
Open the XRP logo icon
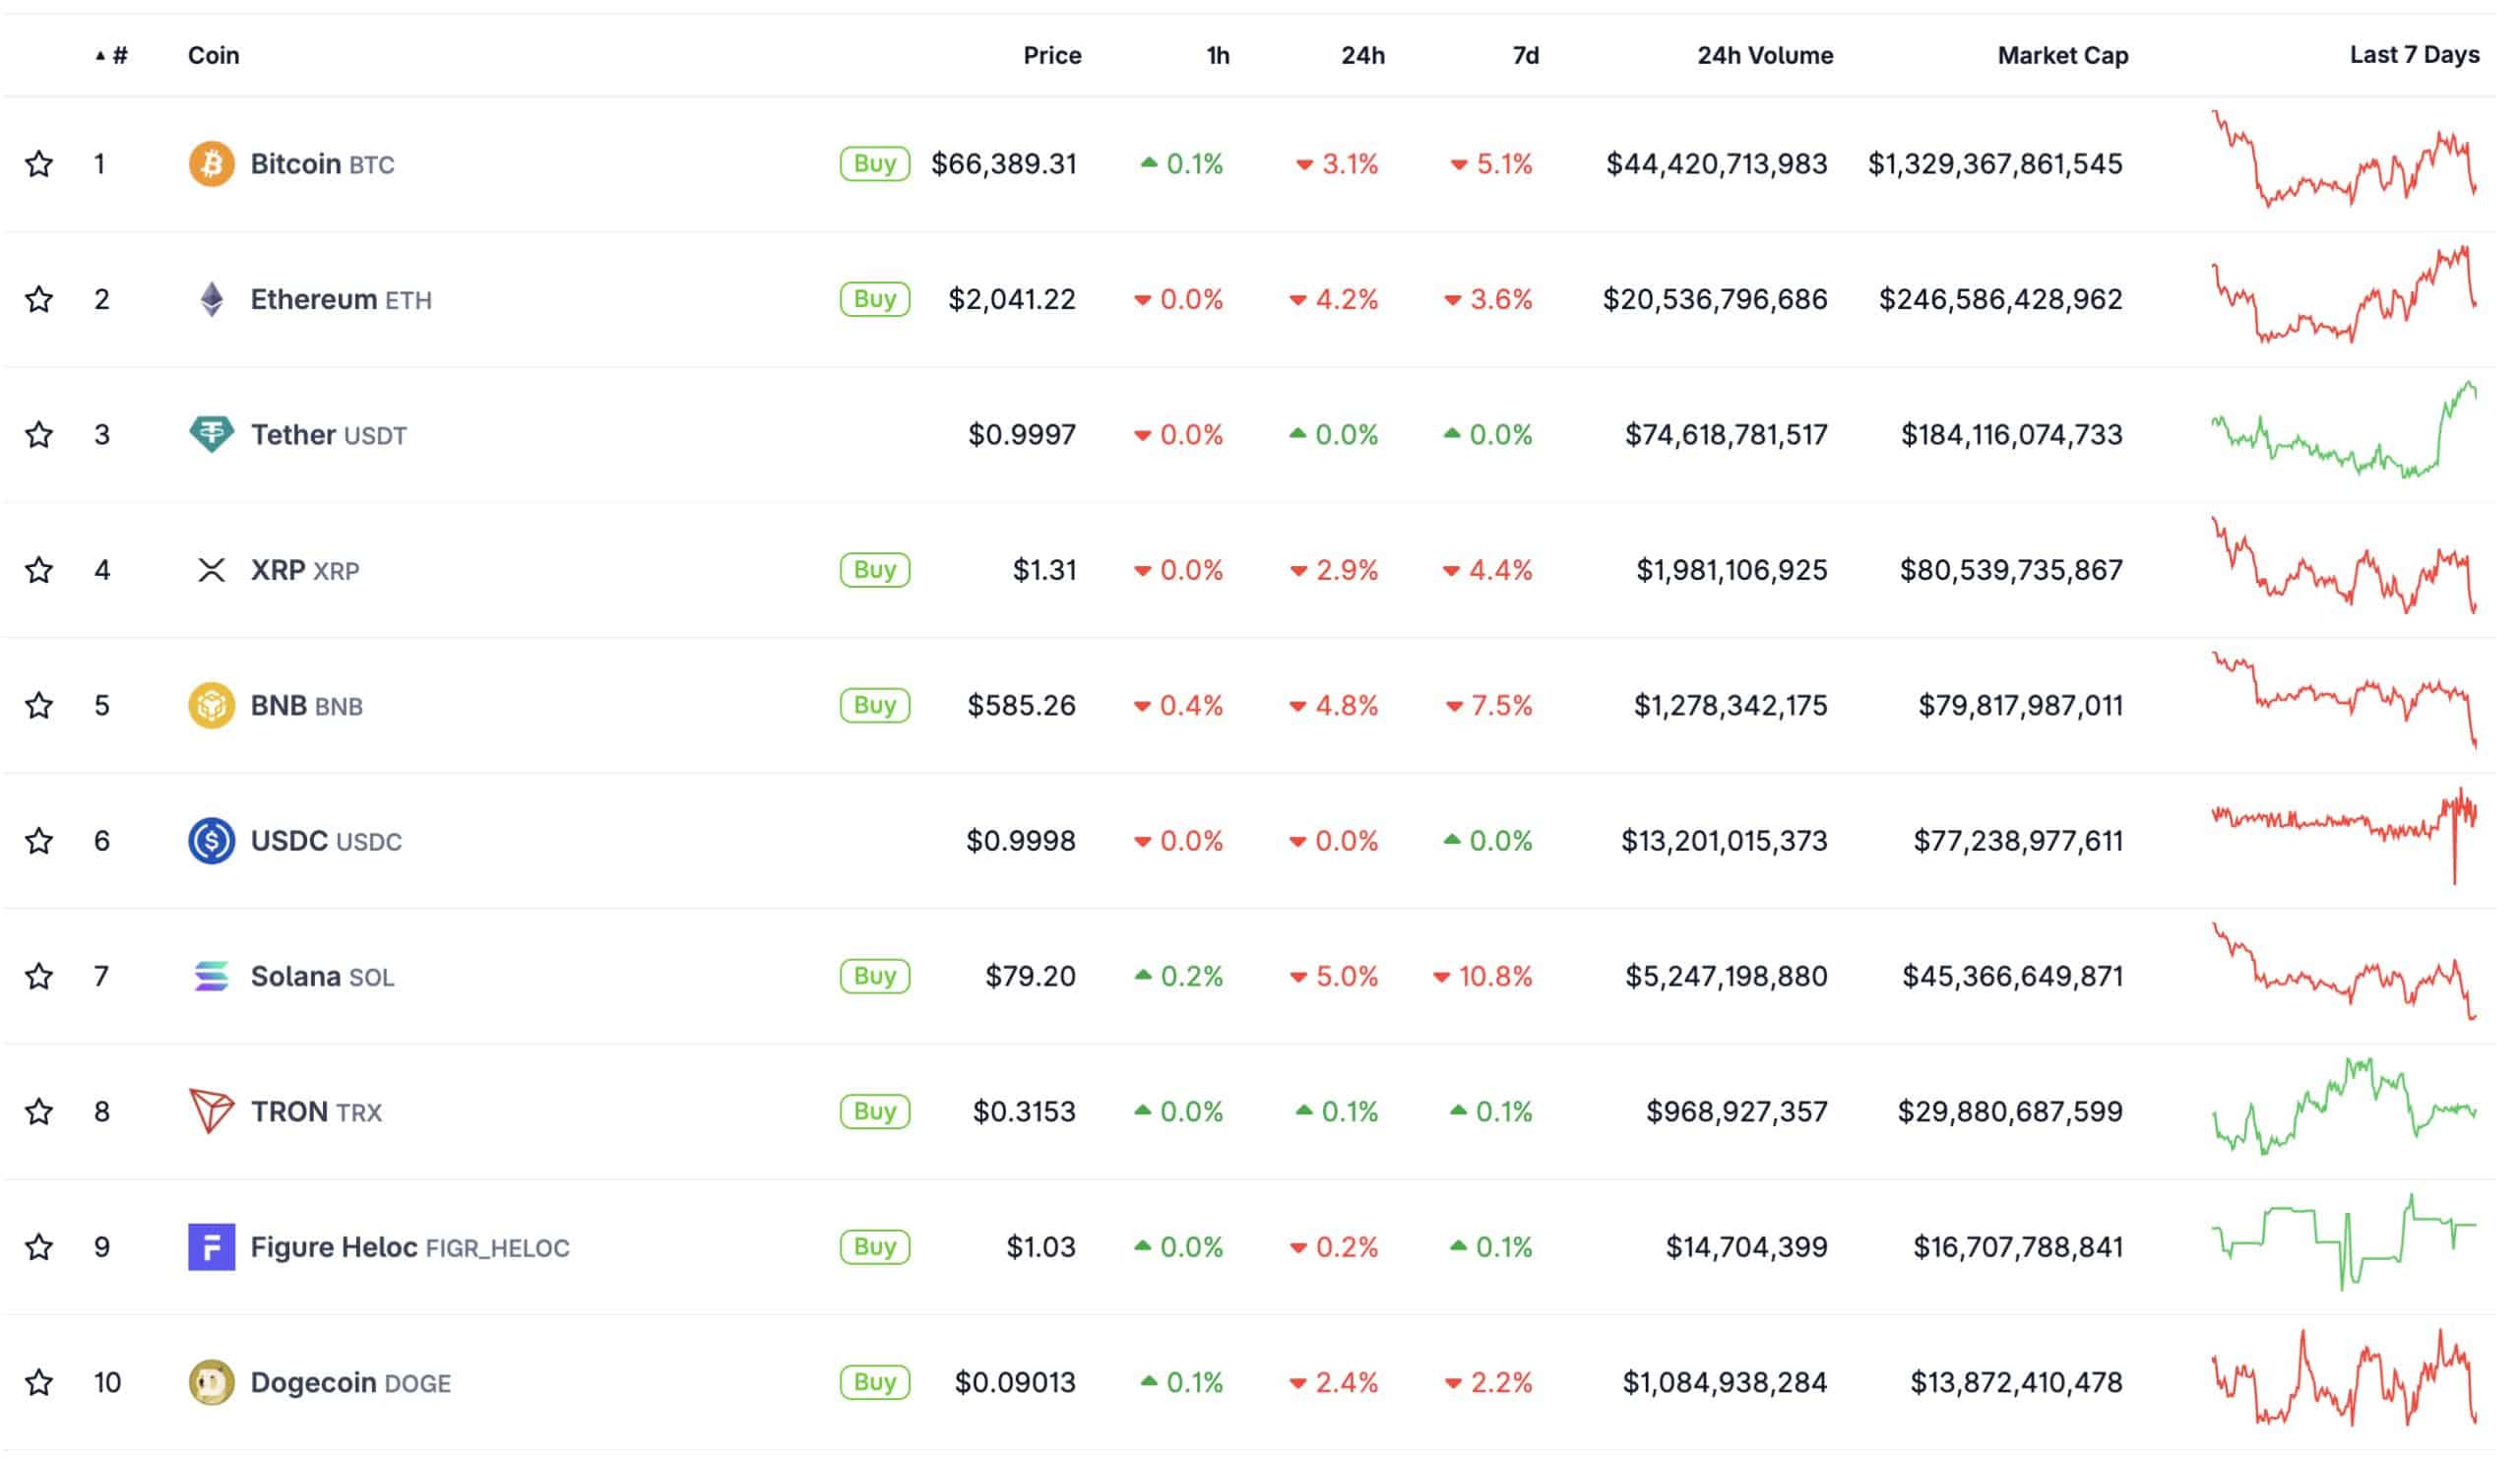pyautogui.click(x=212, y=571)
